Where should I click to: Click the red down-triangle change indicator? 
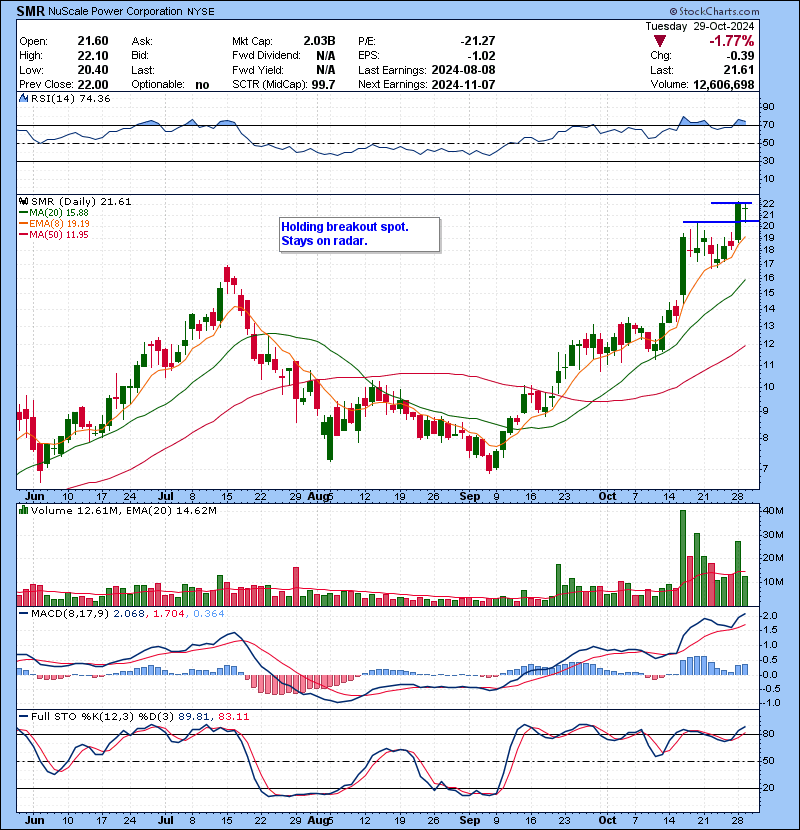click(659, 41)
